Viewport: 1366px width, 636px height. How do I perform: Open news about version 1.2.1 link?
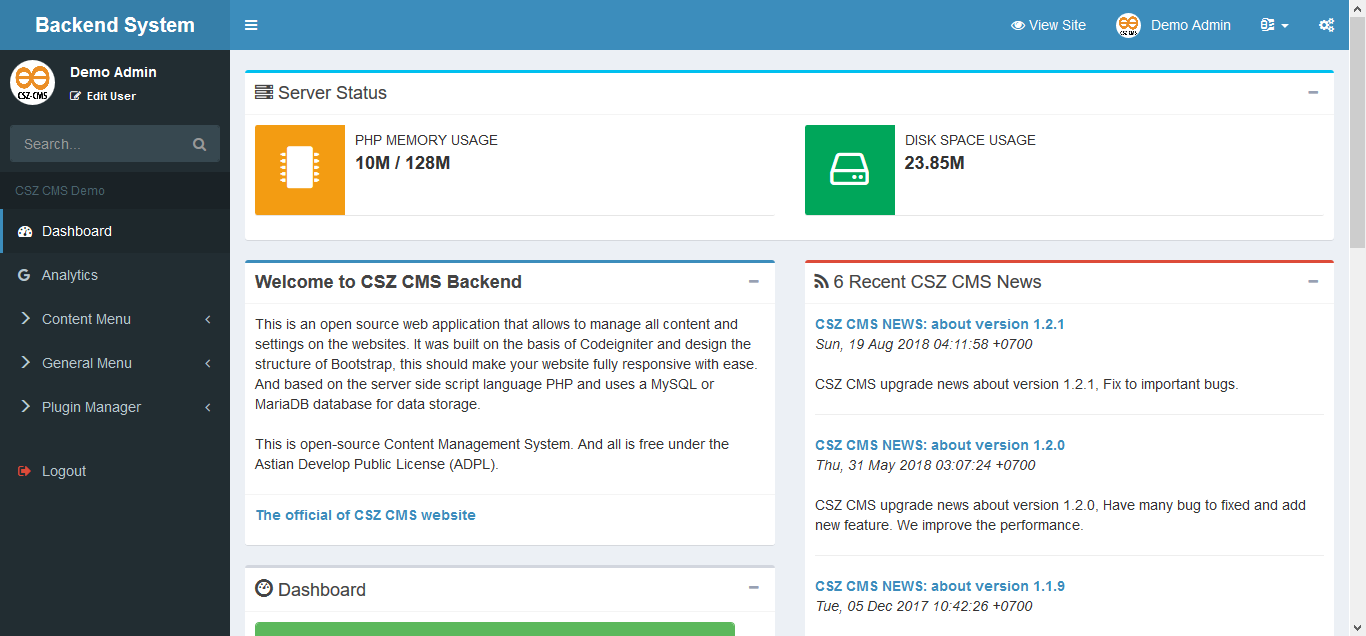point(940,324)
